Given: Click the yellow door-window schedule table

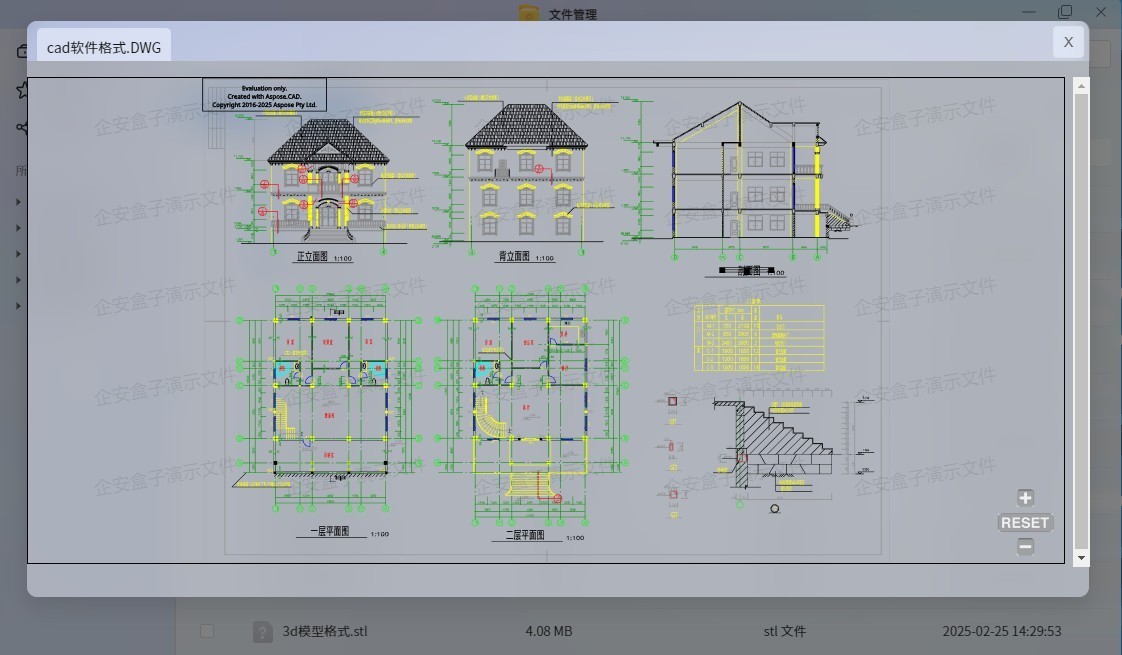Looking at the screenshot, I should (759, 337).
